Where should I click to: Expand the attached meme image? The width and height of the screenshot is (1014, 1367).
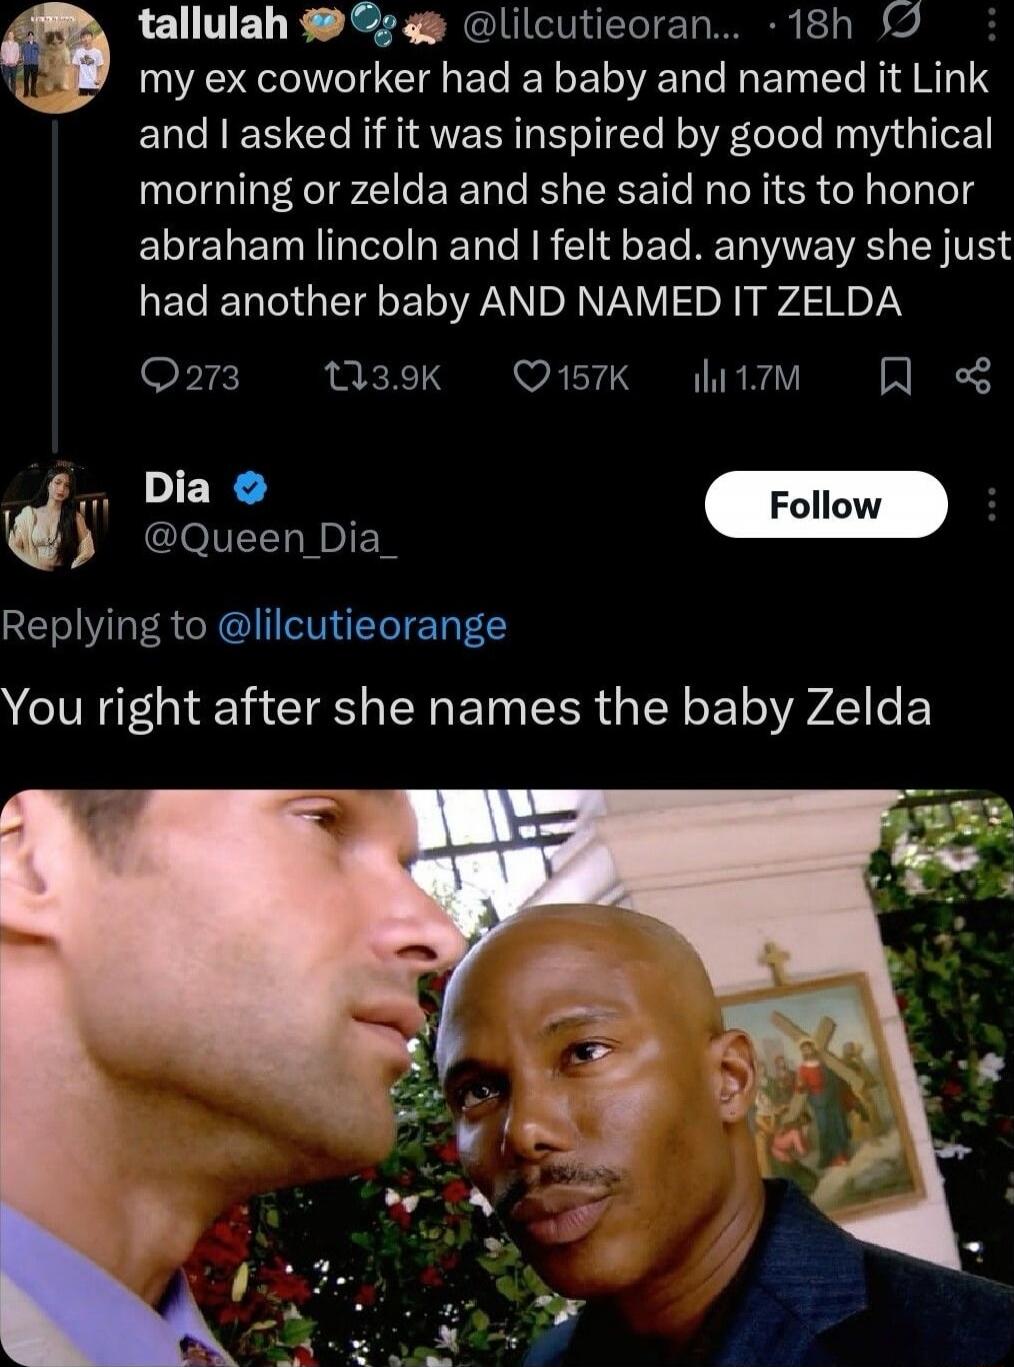[x=507, y=1078]
